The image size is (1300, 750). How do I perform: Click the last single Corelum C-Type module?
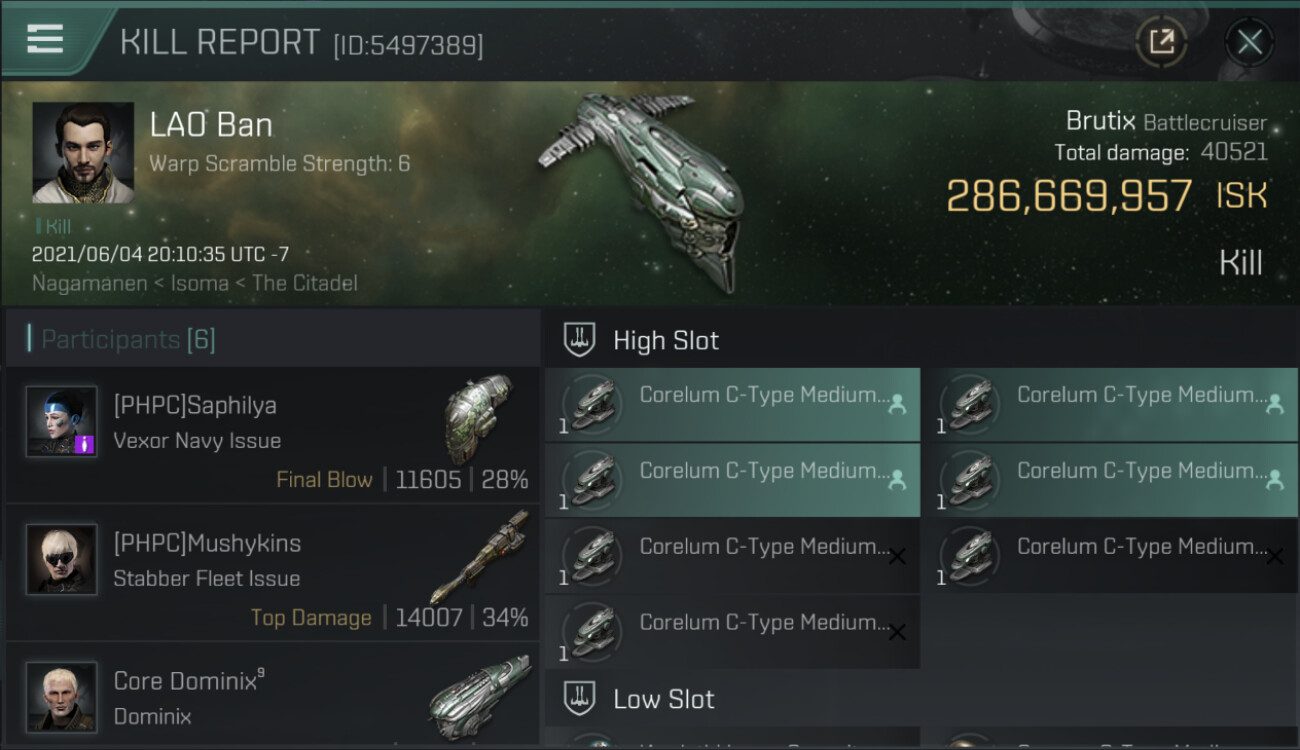(x=732, y=632)
